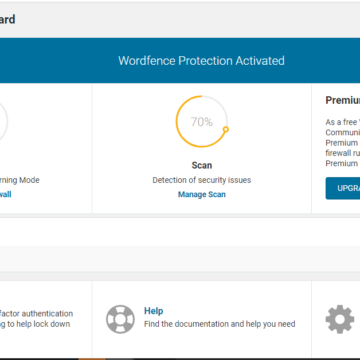Click the lifebuoy Help icon
Viewport: 360px width, 360px height.
click(x=120, y=319)
